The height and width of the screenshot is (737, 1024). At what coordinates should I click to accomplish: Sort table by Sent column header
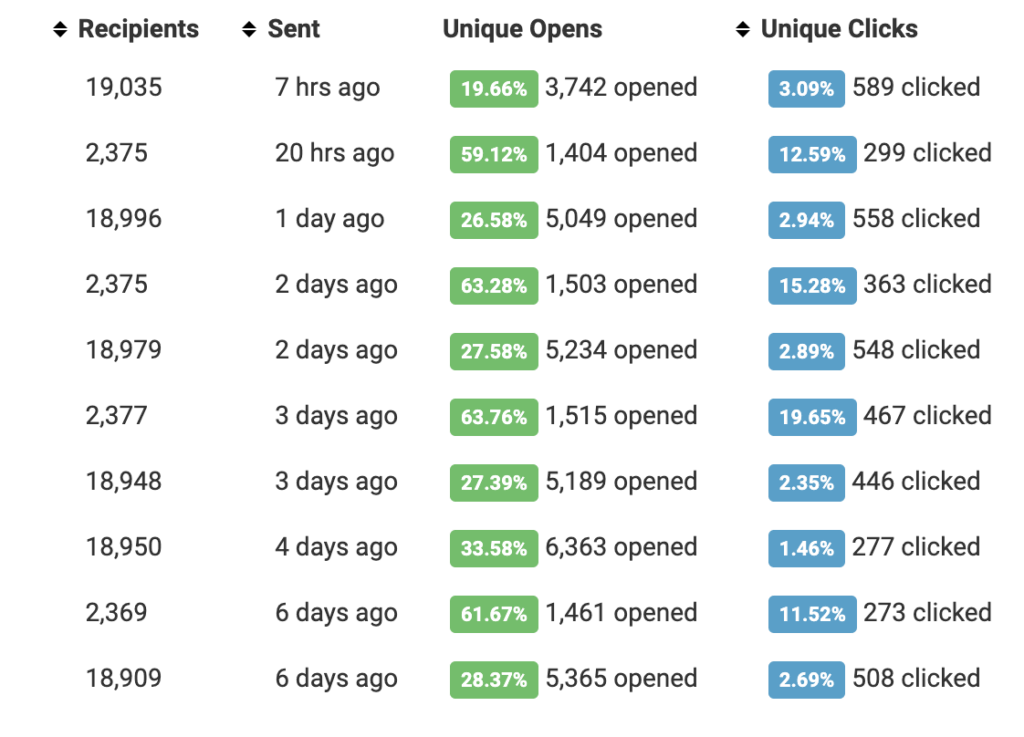tap(293, 30)
